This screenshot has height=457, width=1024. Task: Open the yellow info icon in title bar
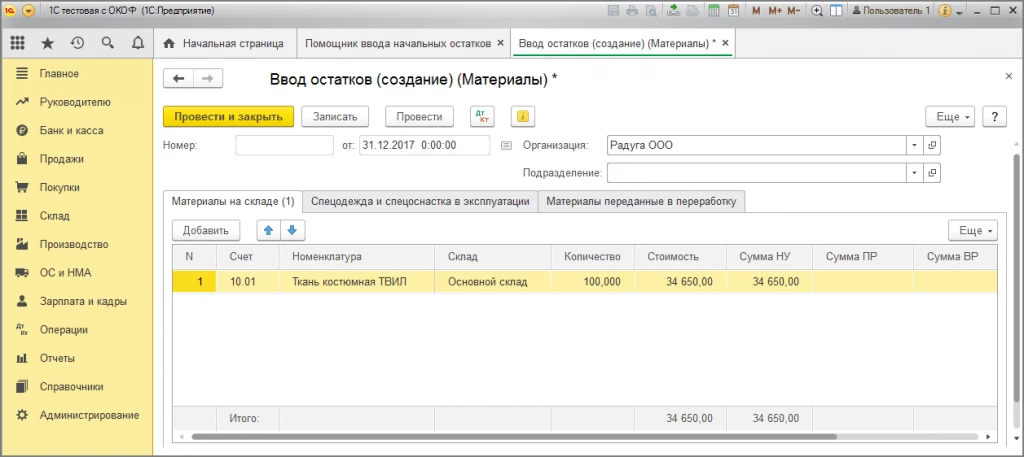point(946,11)
